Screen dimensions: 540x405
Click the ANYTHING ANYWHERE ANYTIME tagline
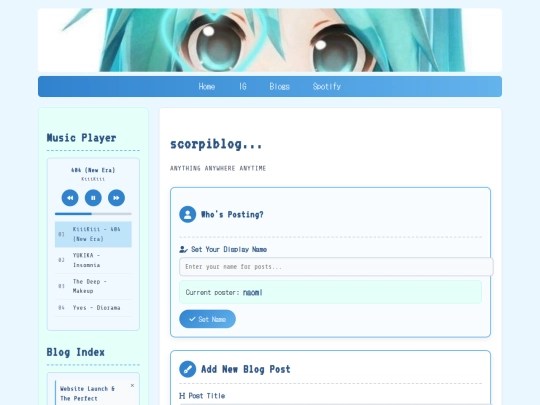(x=218, y=168)
